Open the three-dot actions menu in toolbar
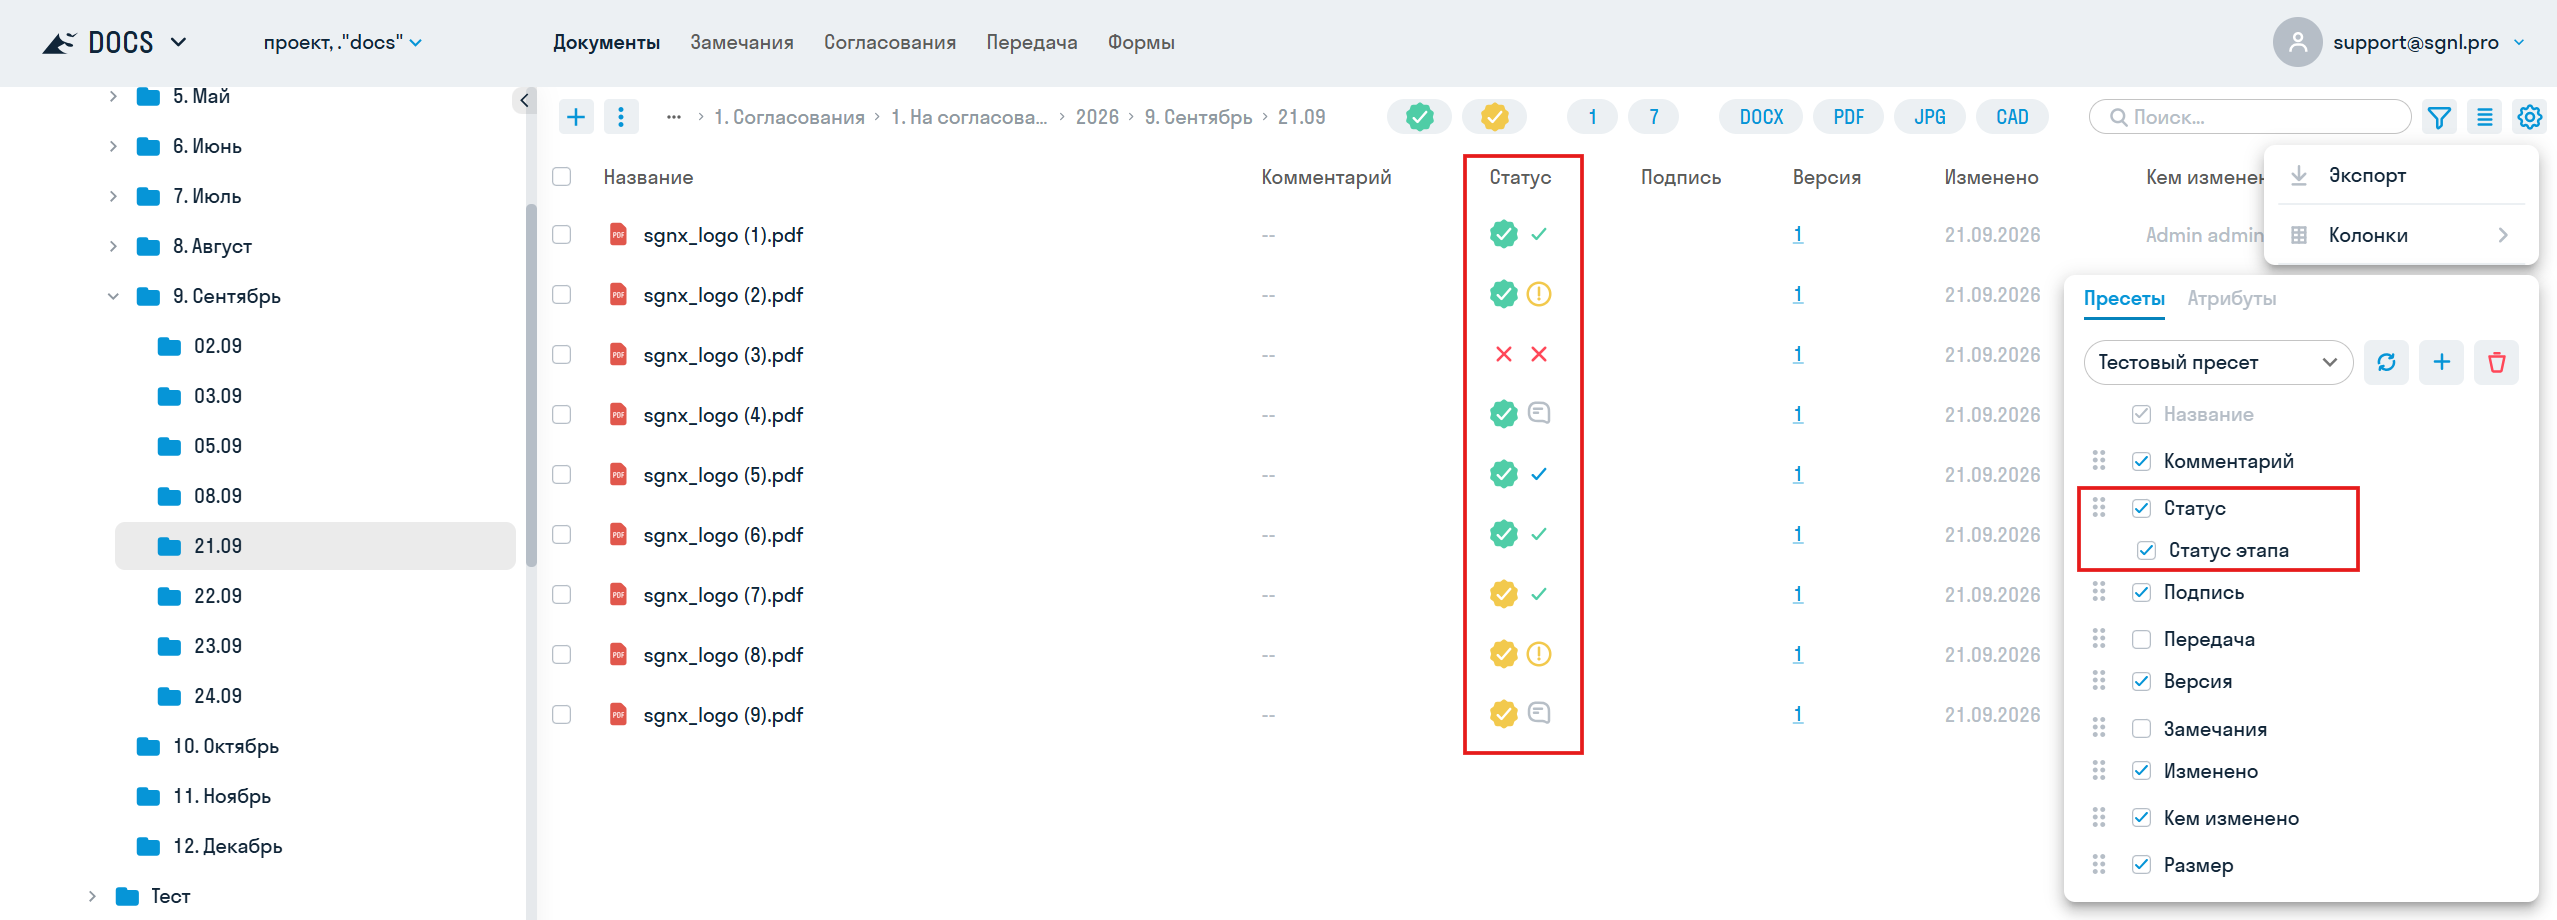The image size is (2557, 920). (x=621, y=117)
